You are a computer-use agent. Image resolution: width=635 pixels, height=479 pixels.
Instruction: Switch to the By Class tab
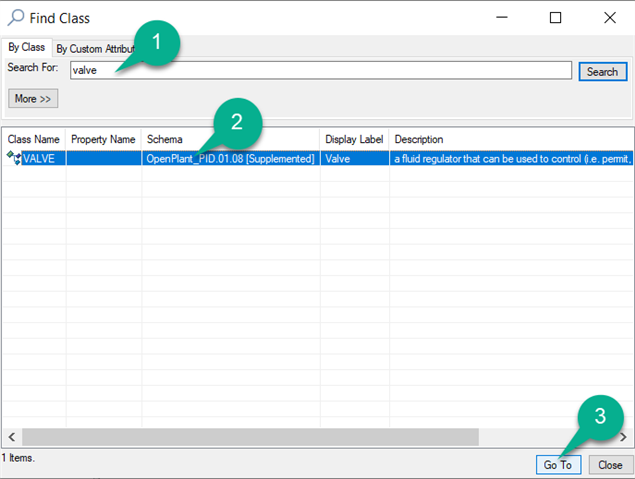pyautogui.click(x=27, y=47)
